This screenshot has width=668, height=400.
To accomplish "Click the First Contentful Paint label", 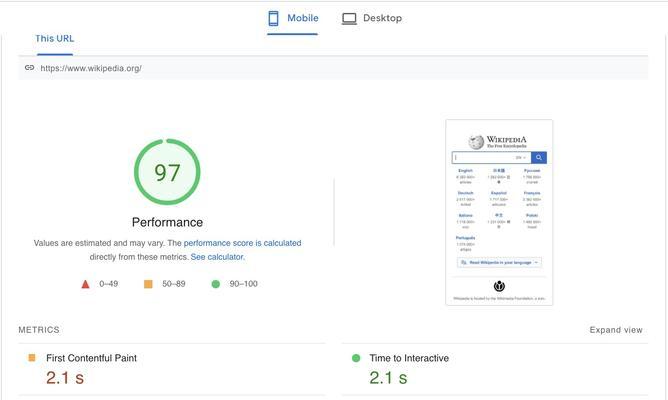I will 92,358.
